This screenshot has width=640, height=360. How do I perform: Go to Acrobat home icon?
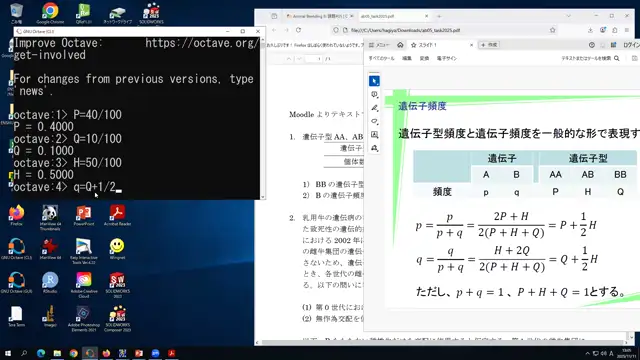tap(400, 45)
